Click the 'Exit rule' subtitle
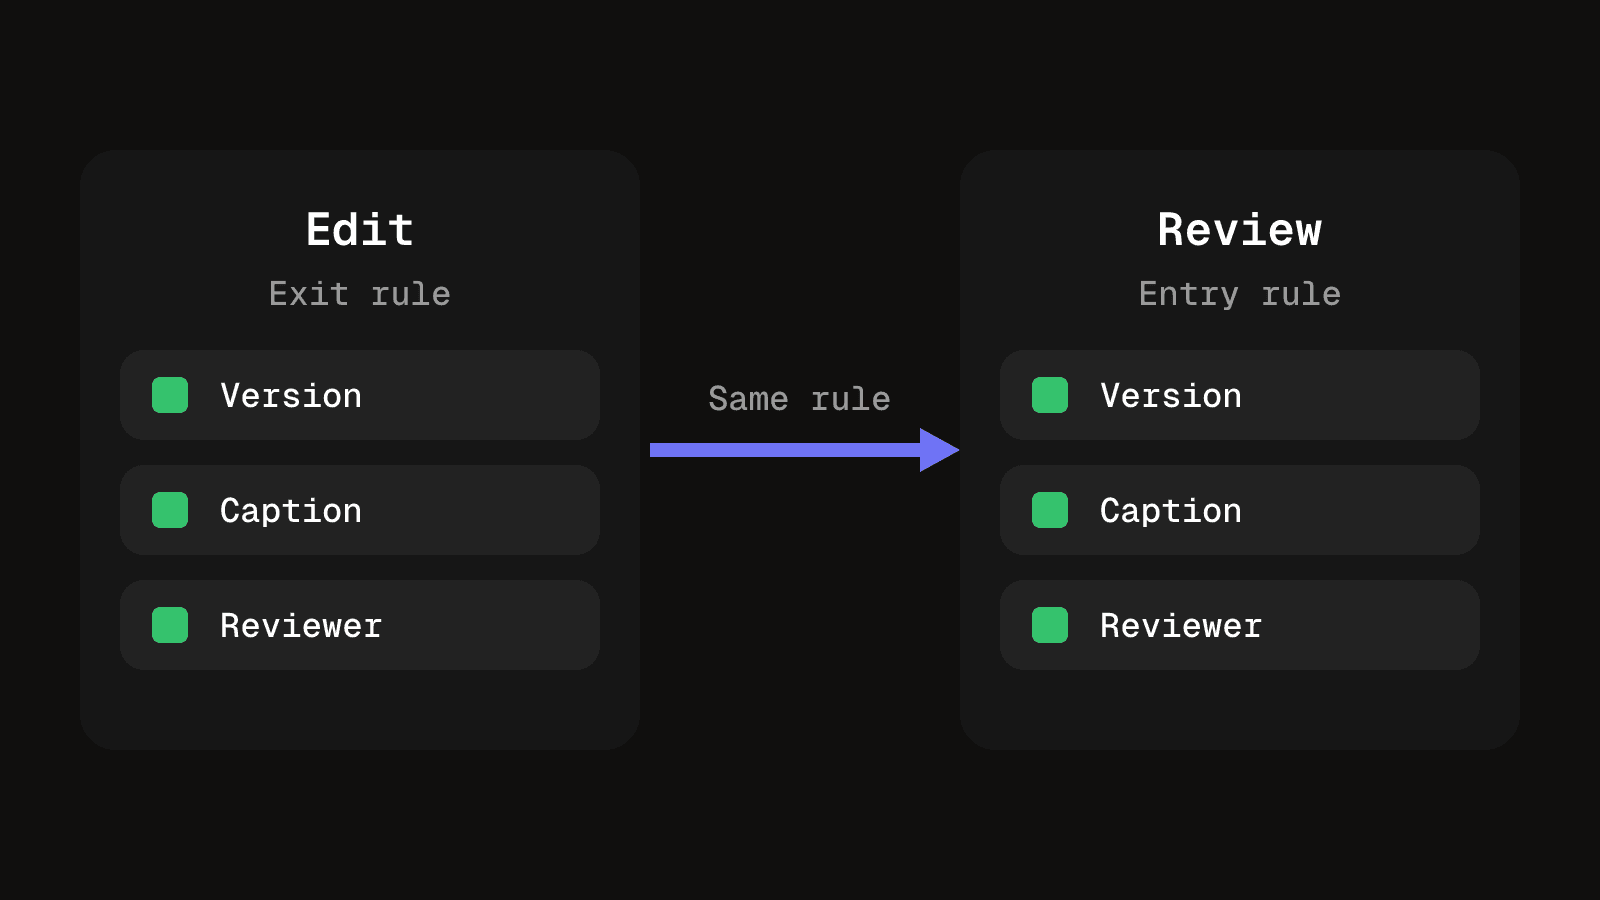 point(360,294)
